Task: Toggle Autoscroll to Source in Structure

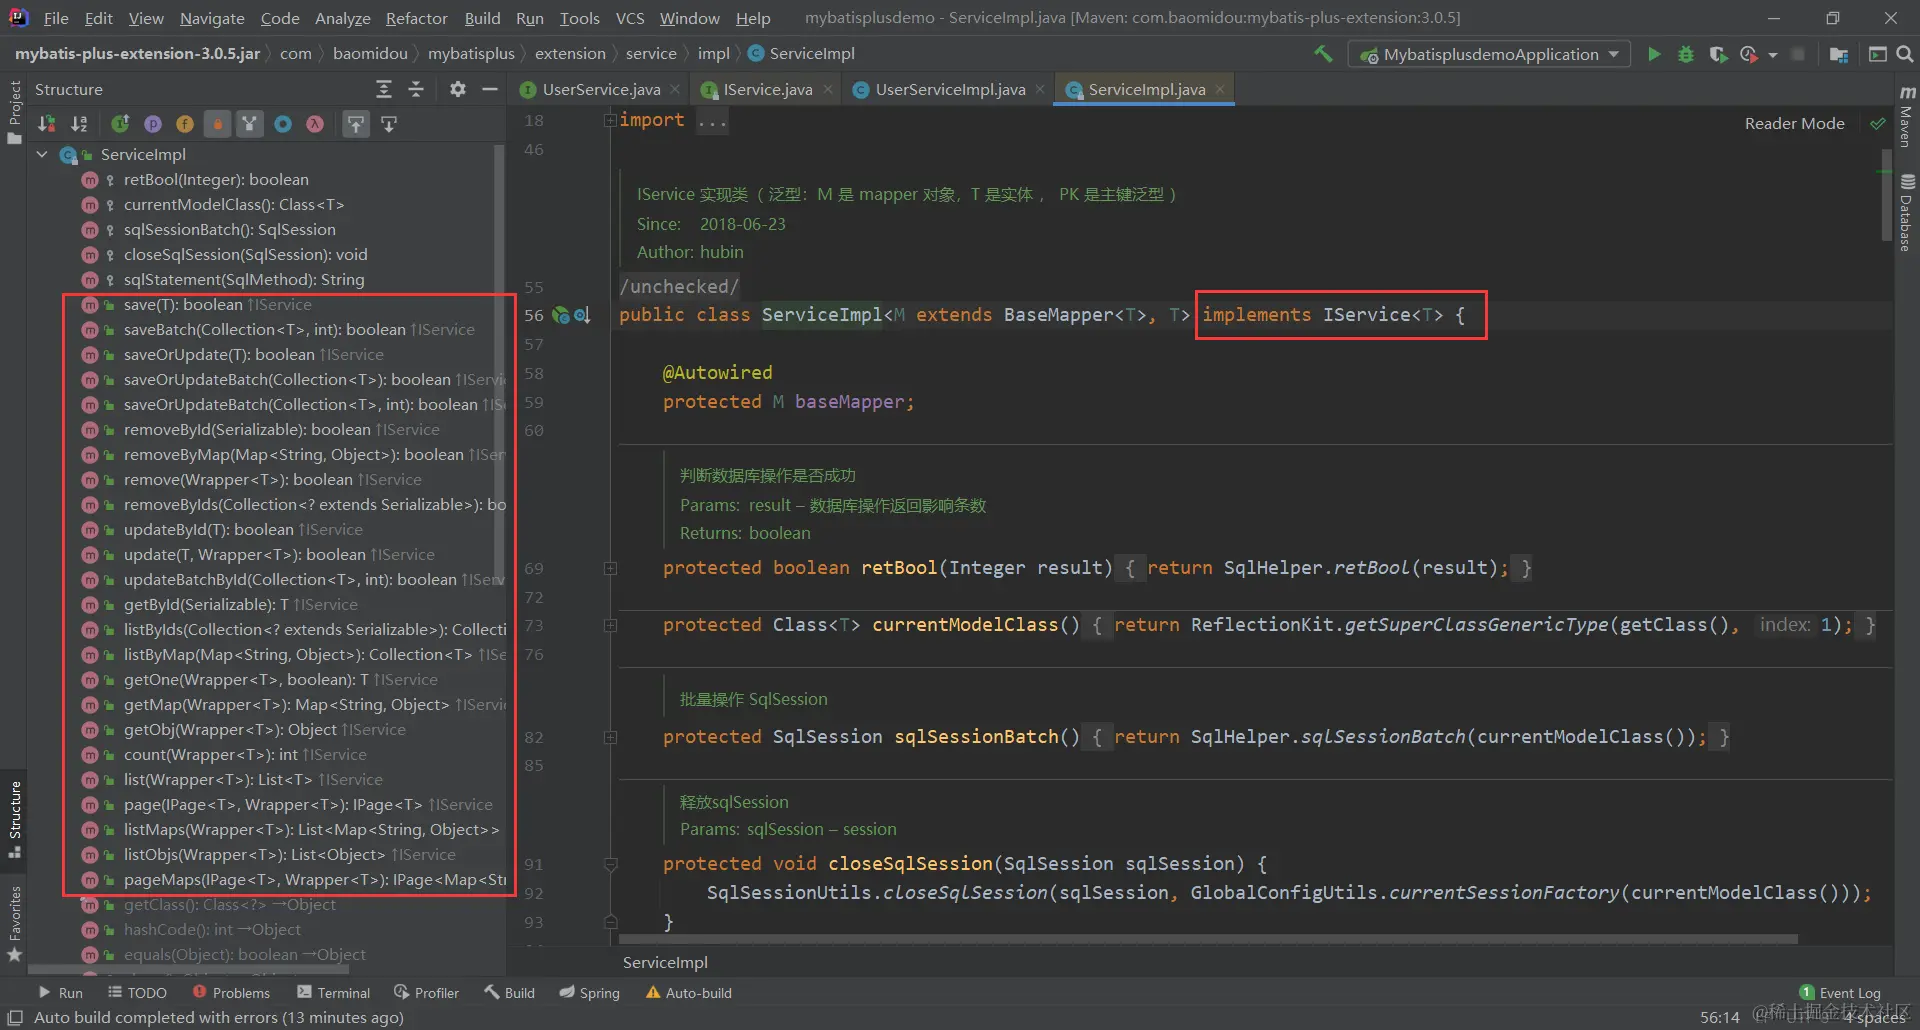Action: (x=356, y=124)
